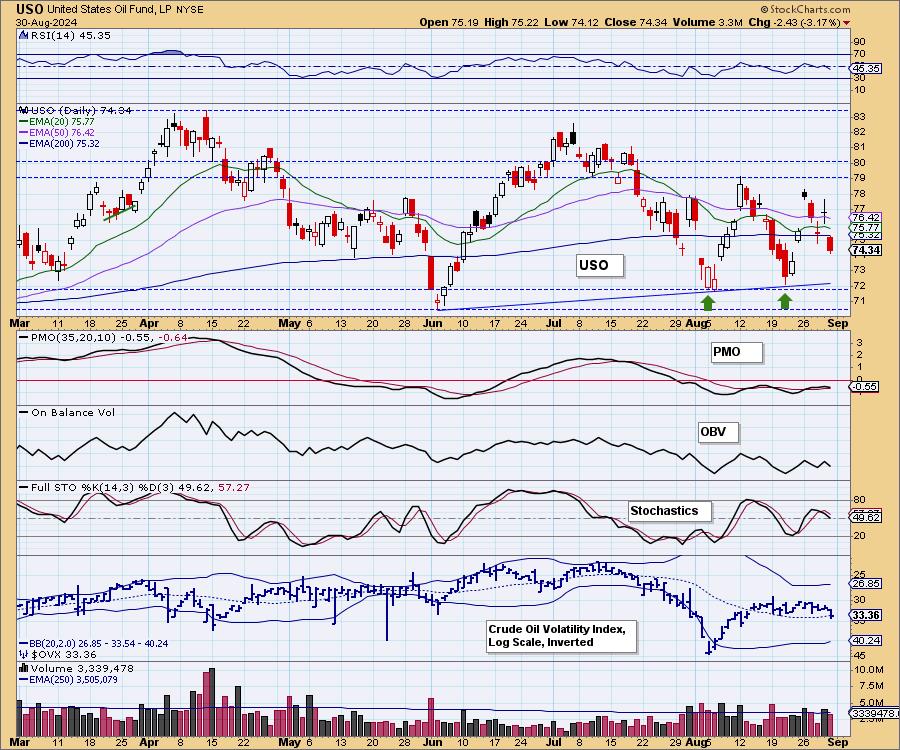Click the Crude Oil Volatility Index annotation box
Image resolution: width=900 pixels, height=750 pixels.
(x=561, y=636)
